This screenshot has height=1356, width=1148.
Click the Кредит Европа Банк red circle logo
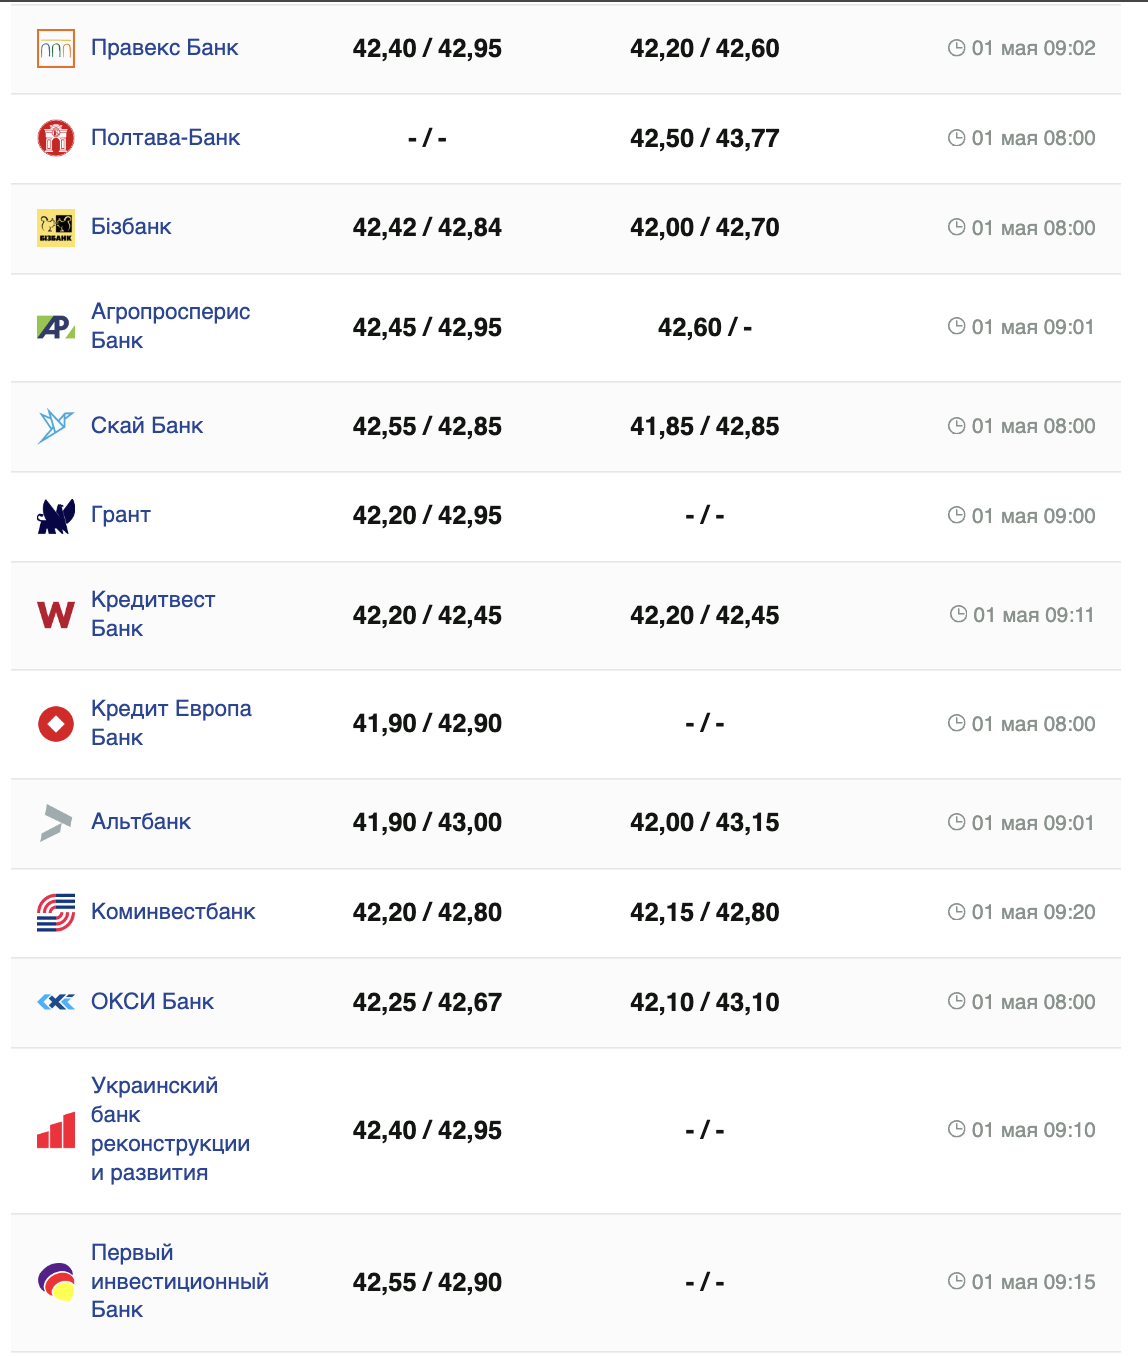tap(56, 723)
